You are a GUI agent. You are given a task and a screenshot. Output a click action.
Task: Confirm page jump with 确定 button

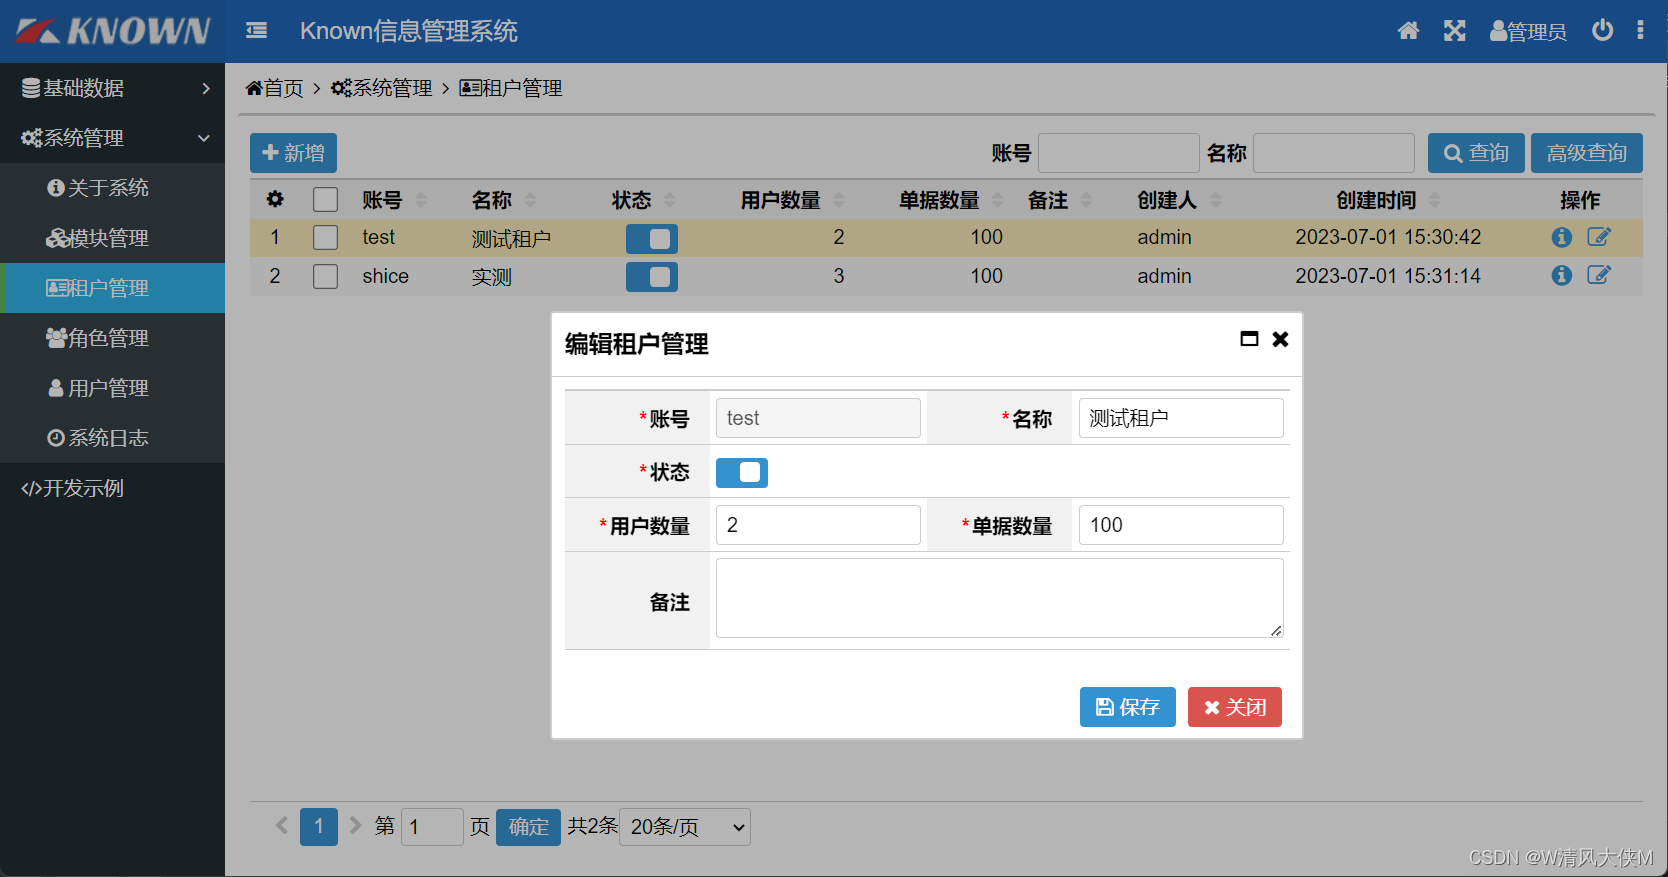point(528,827)
